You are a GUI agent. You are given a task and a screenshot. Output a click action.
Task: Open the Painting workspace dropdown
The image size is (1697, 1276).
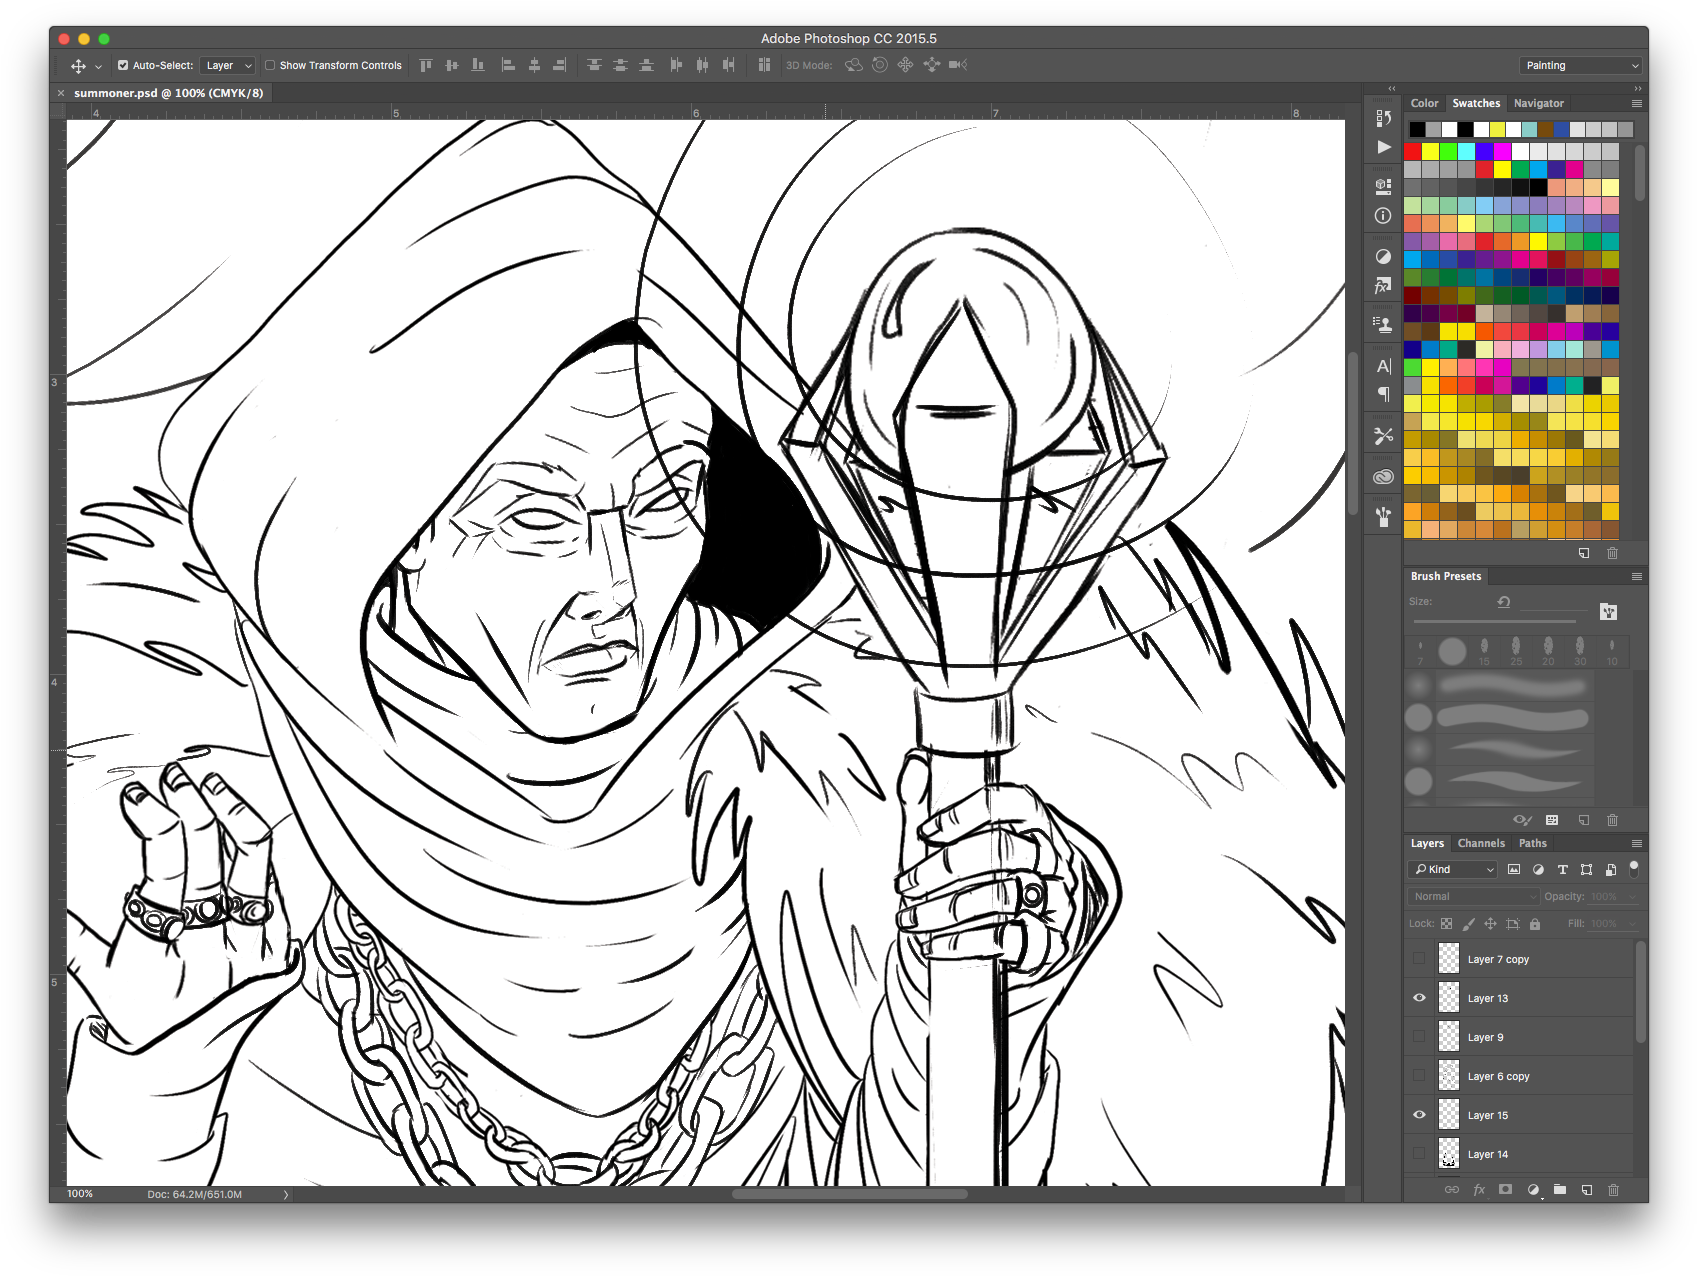tap(1580, 66)
